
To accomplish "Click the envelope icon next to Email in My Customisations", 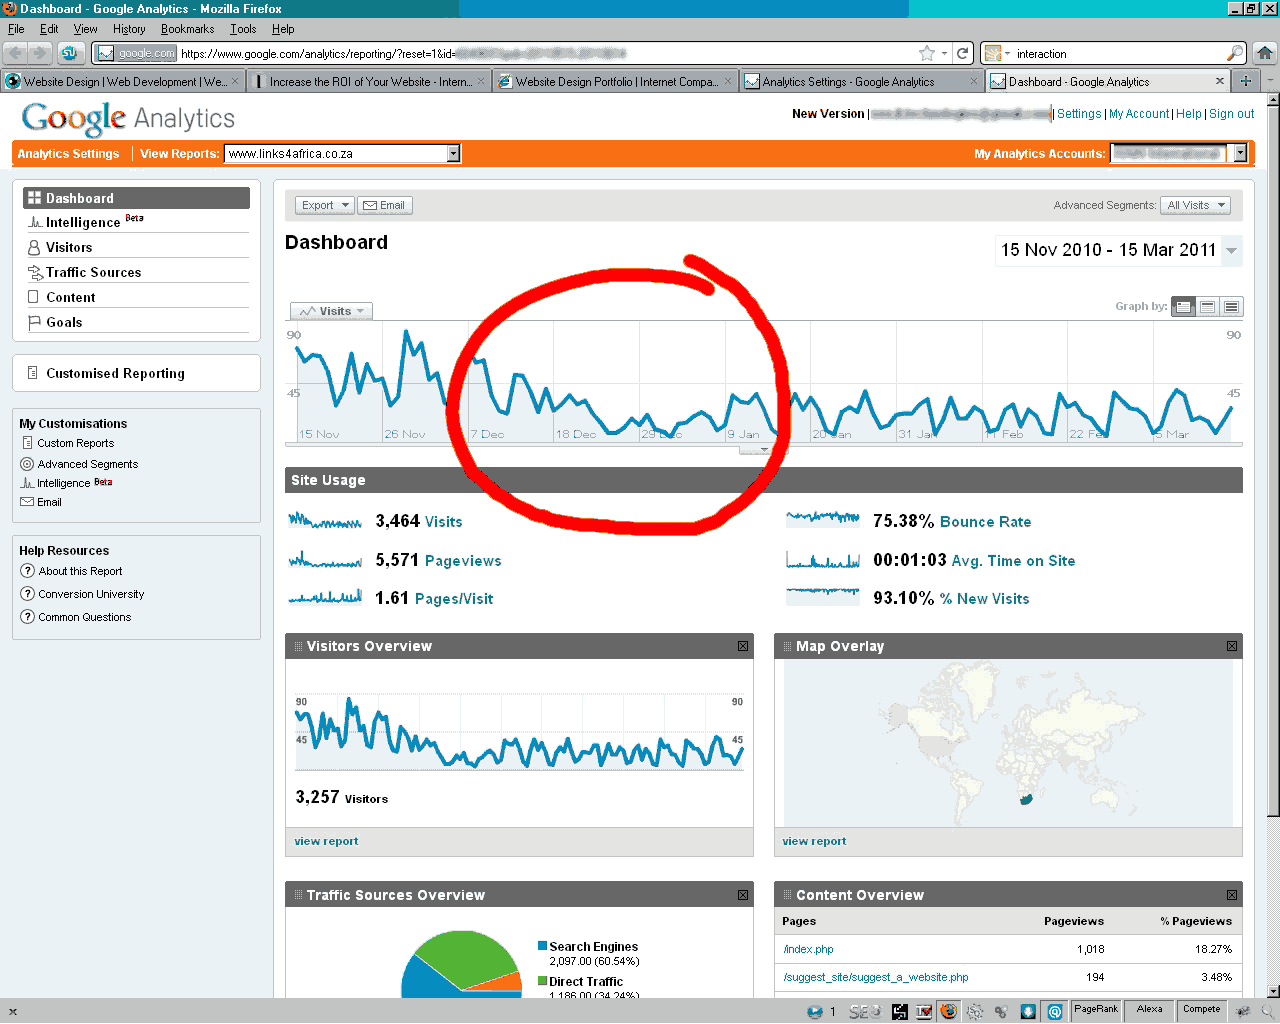I will click(x=27, y=502).
